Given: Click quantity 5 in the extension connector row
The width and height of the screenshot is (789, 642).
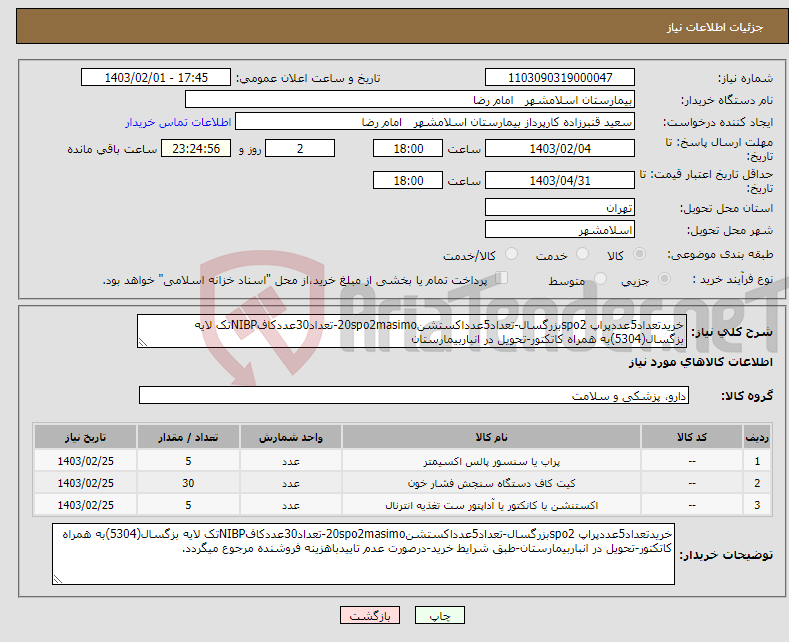Looking at the screenshot, I should 188,505.
